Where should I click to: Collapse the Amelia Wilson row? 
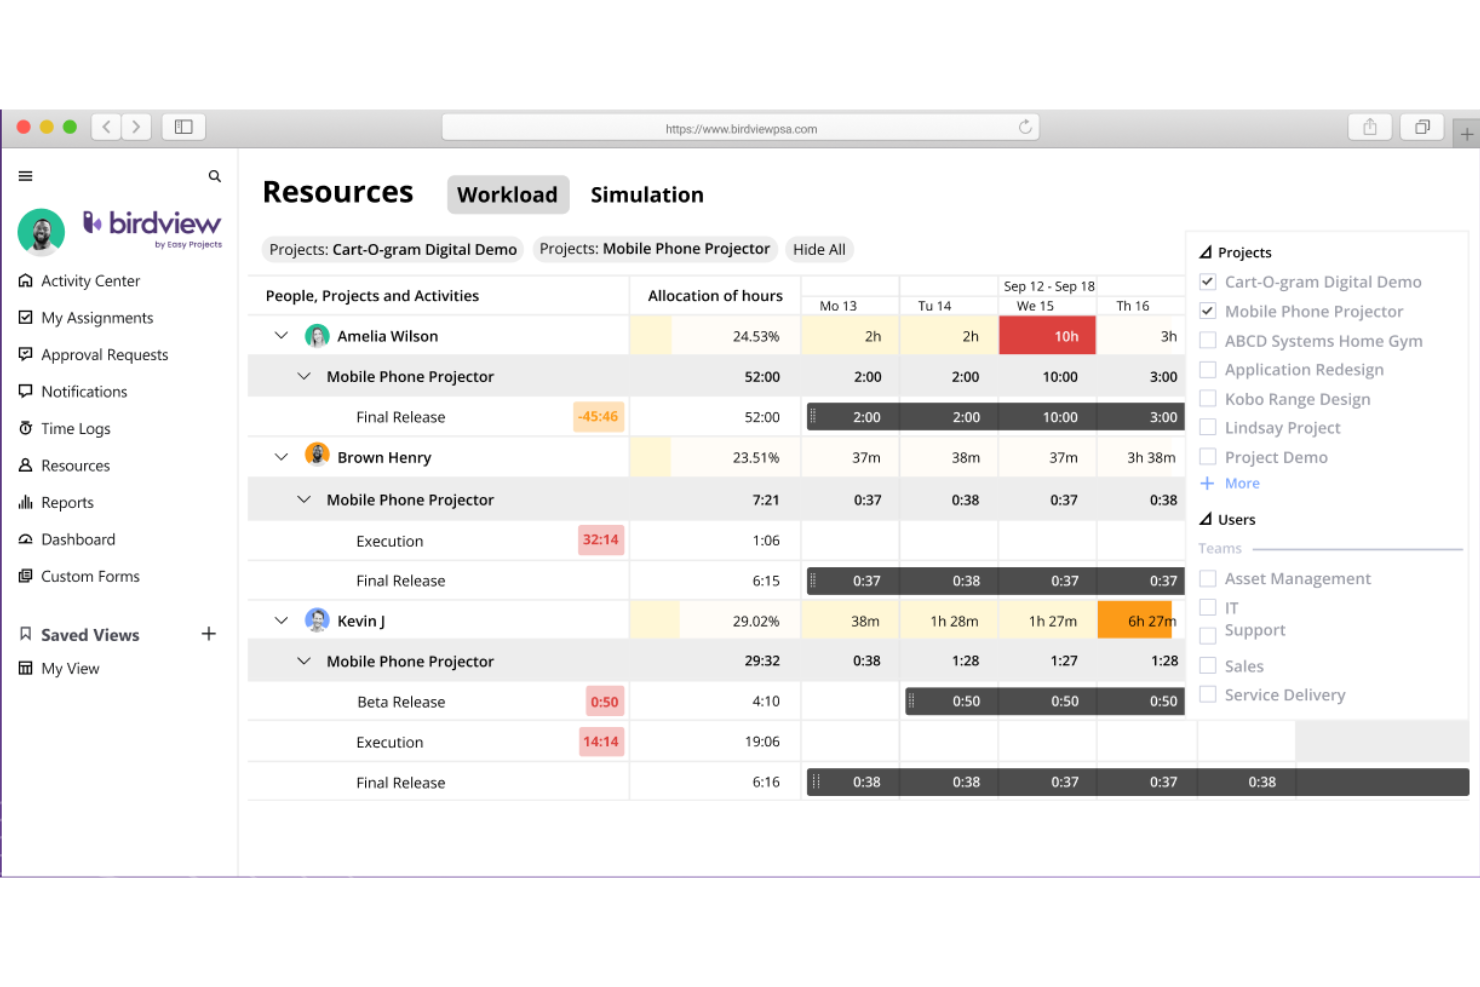281,336
